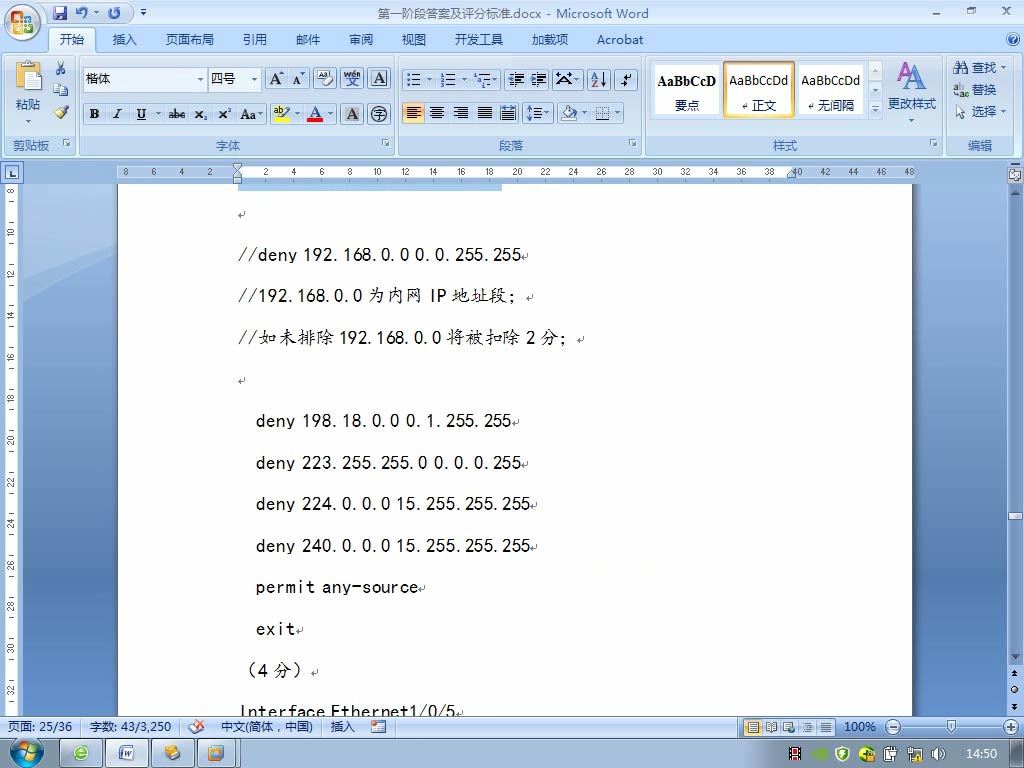Redo the last action
Image resolution: width=1024 pixels, height=768 pixels.
tap(114, 13)
